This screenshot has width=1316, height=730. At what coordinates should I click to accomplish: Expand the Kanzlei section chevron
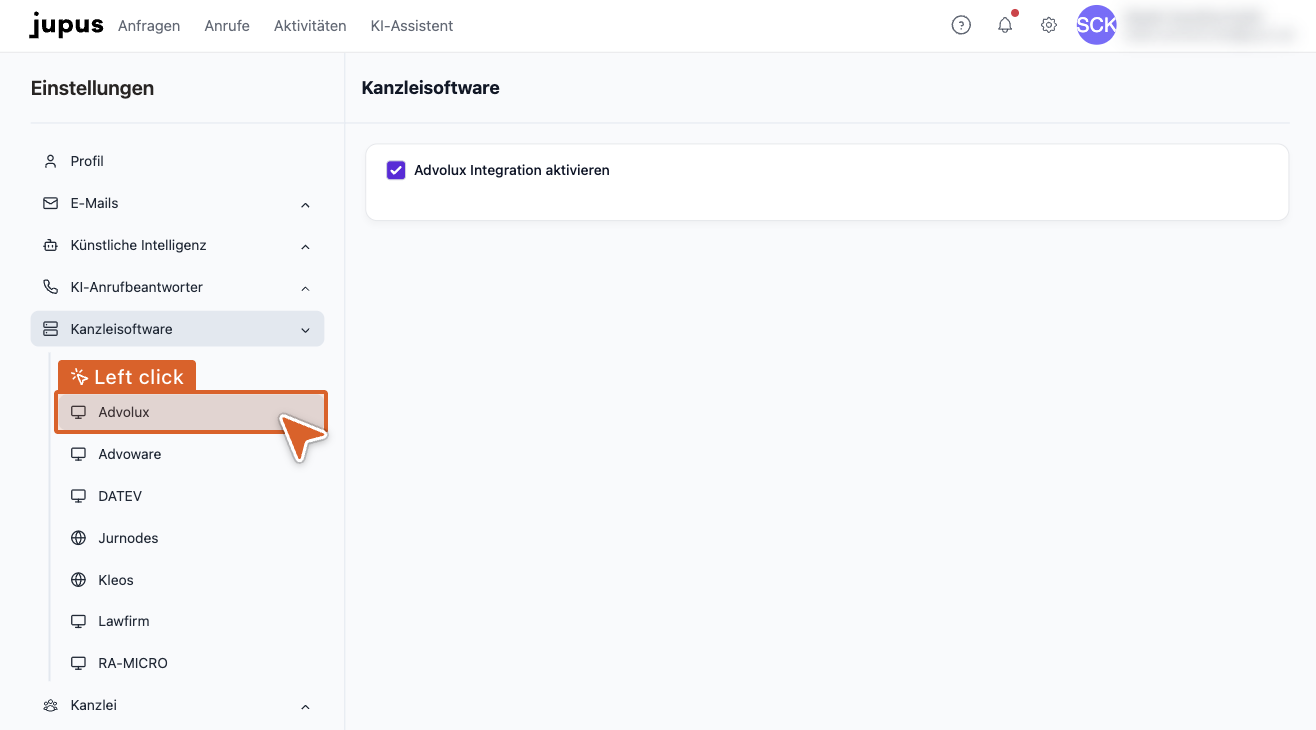(x=305, y=707)
